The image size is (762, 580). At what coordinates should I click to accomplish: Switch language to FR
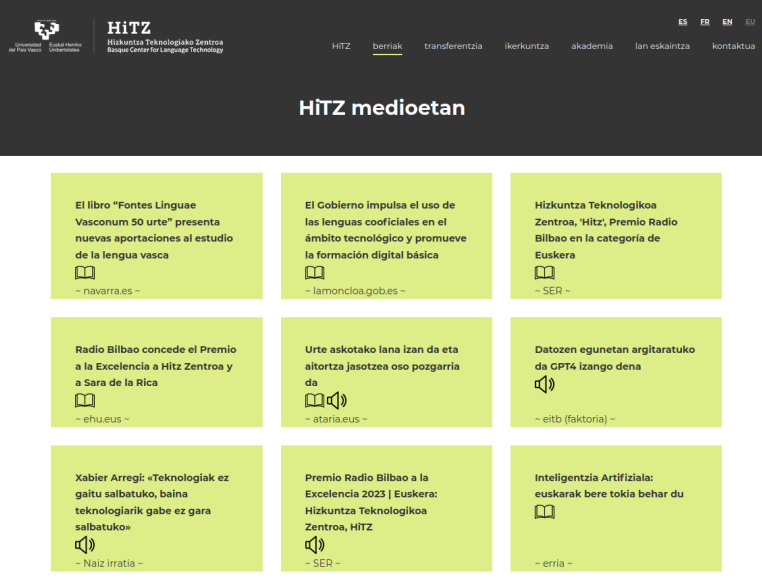[x=705, y=22]
